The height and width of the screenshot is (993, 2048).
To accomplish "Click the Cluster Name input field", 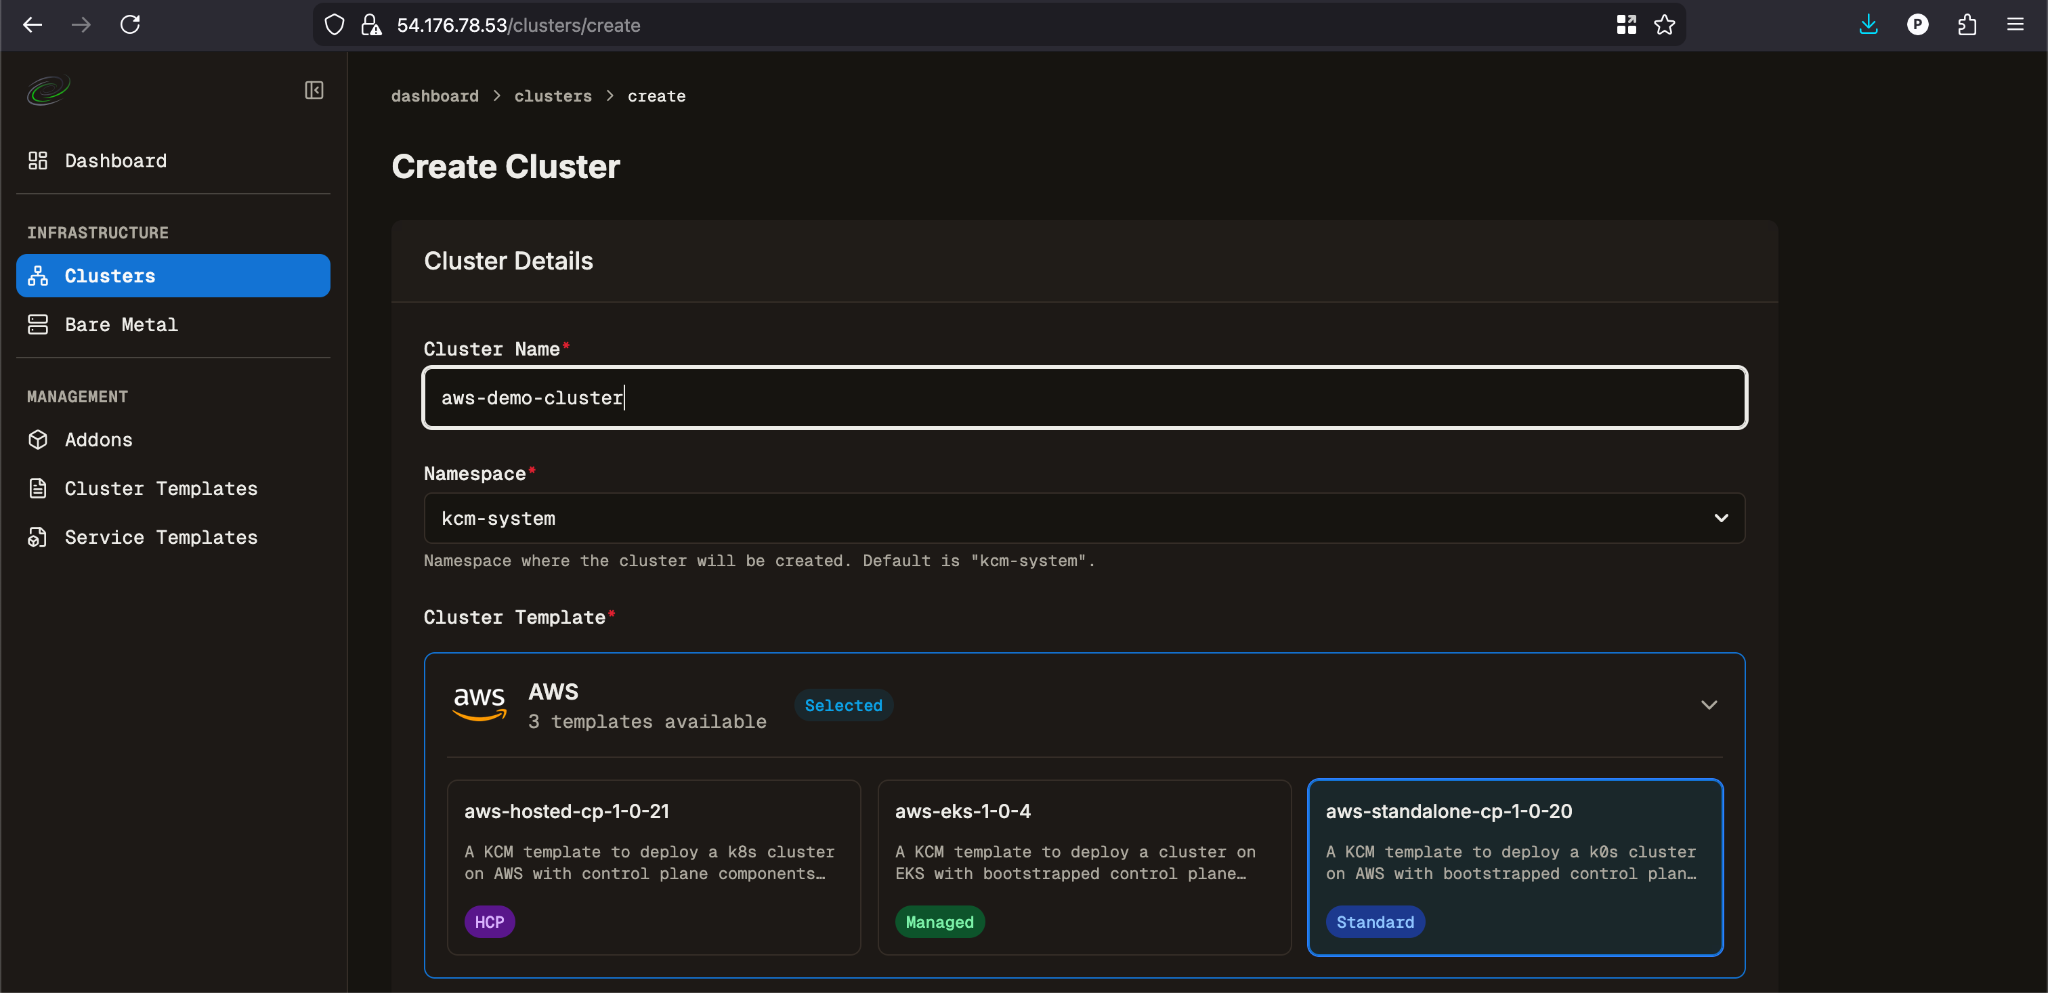I will click(1084, 398).
